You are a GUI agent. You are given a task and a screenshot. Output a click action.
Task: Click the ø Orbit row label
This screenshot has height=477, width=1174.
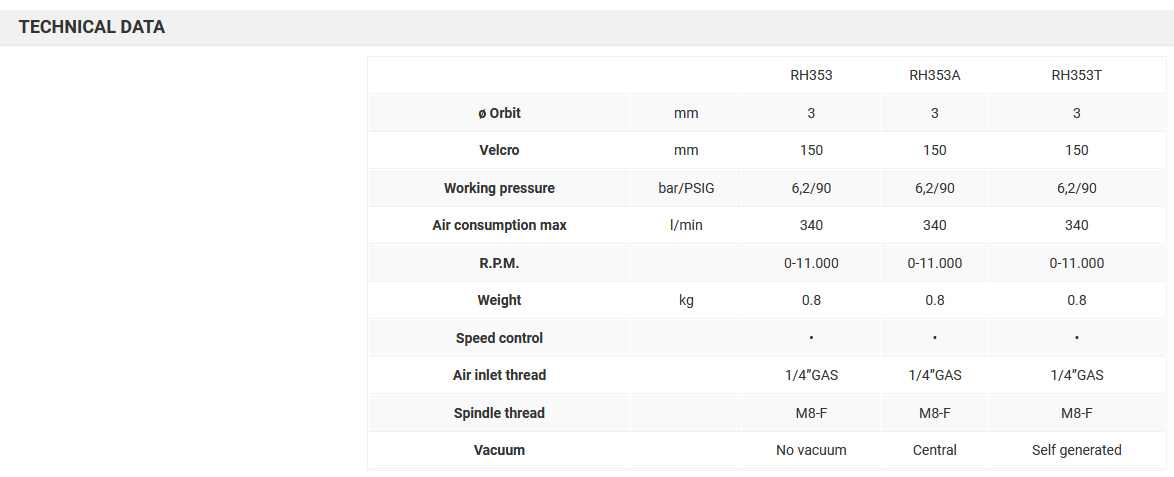tap(499, 113)
